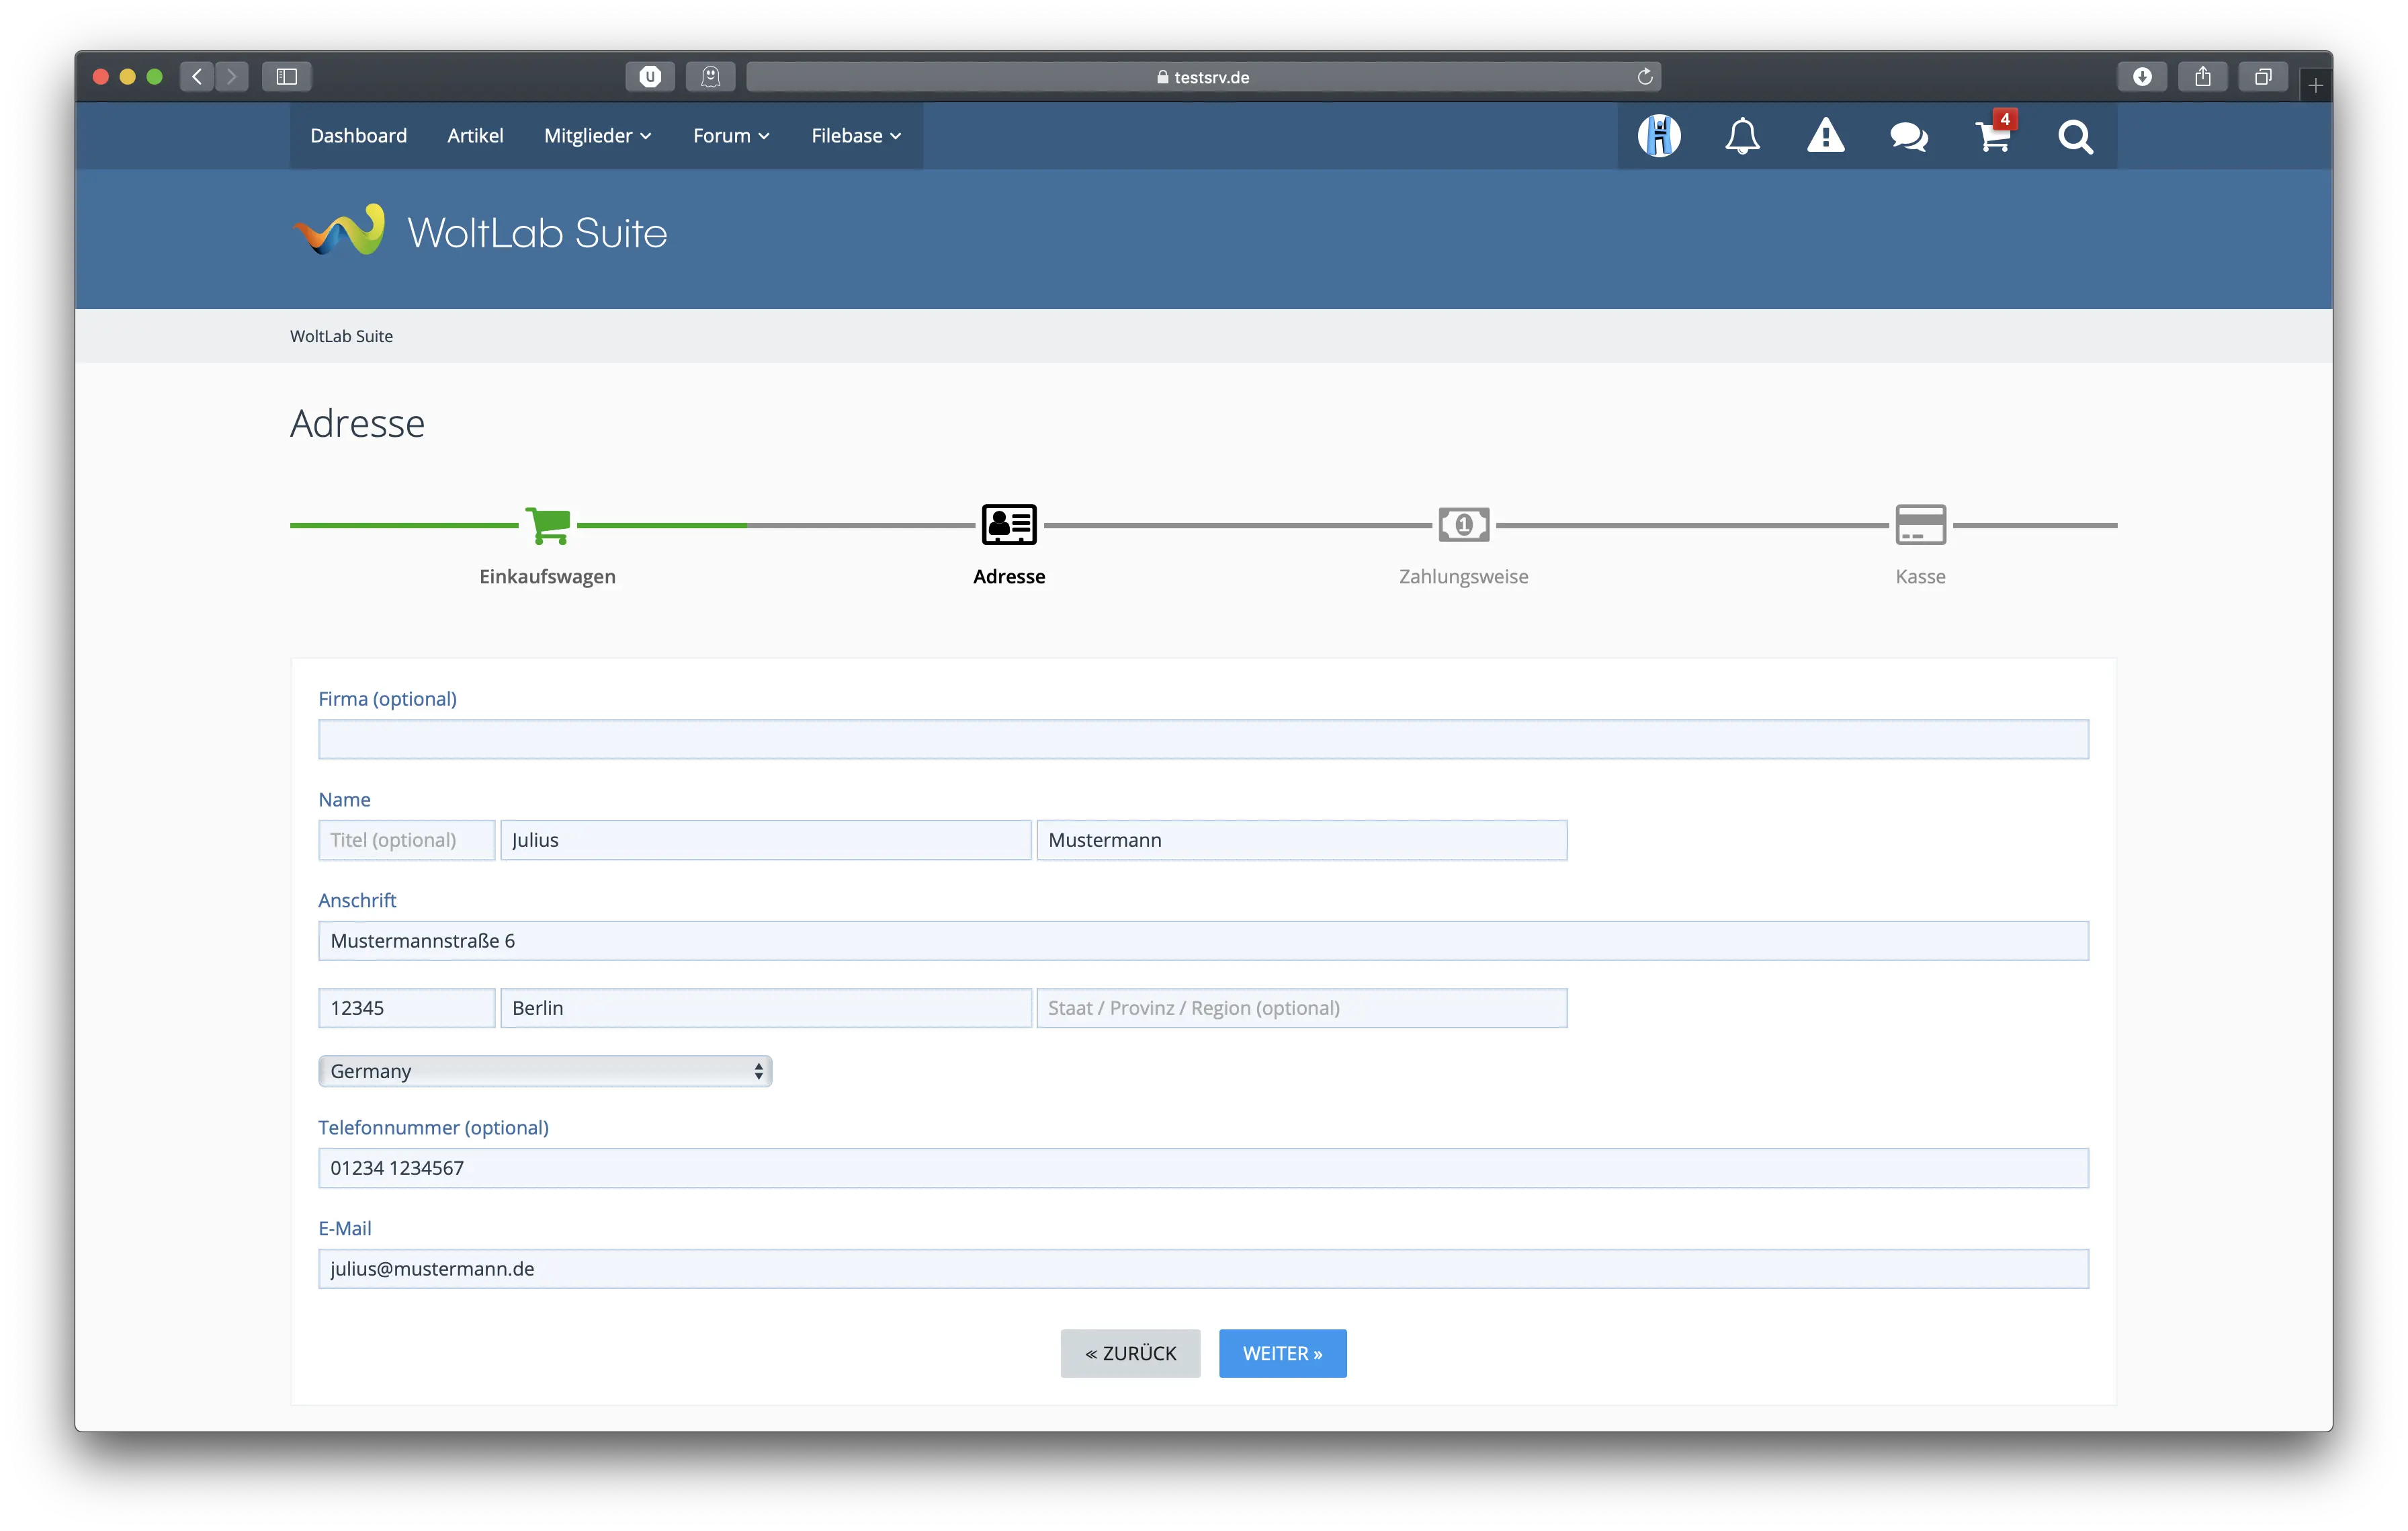Expand the Mitglieder menu
The image size is (2408, 1531).
click(x=597, y=136)
